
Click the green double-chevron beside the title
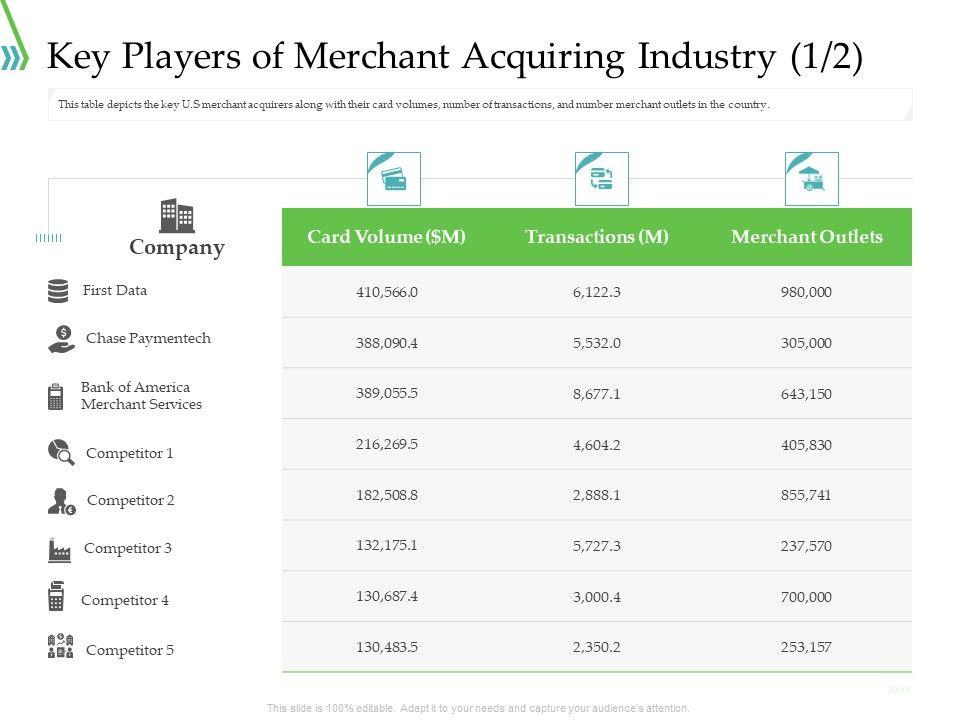15,59
